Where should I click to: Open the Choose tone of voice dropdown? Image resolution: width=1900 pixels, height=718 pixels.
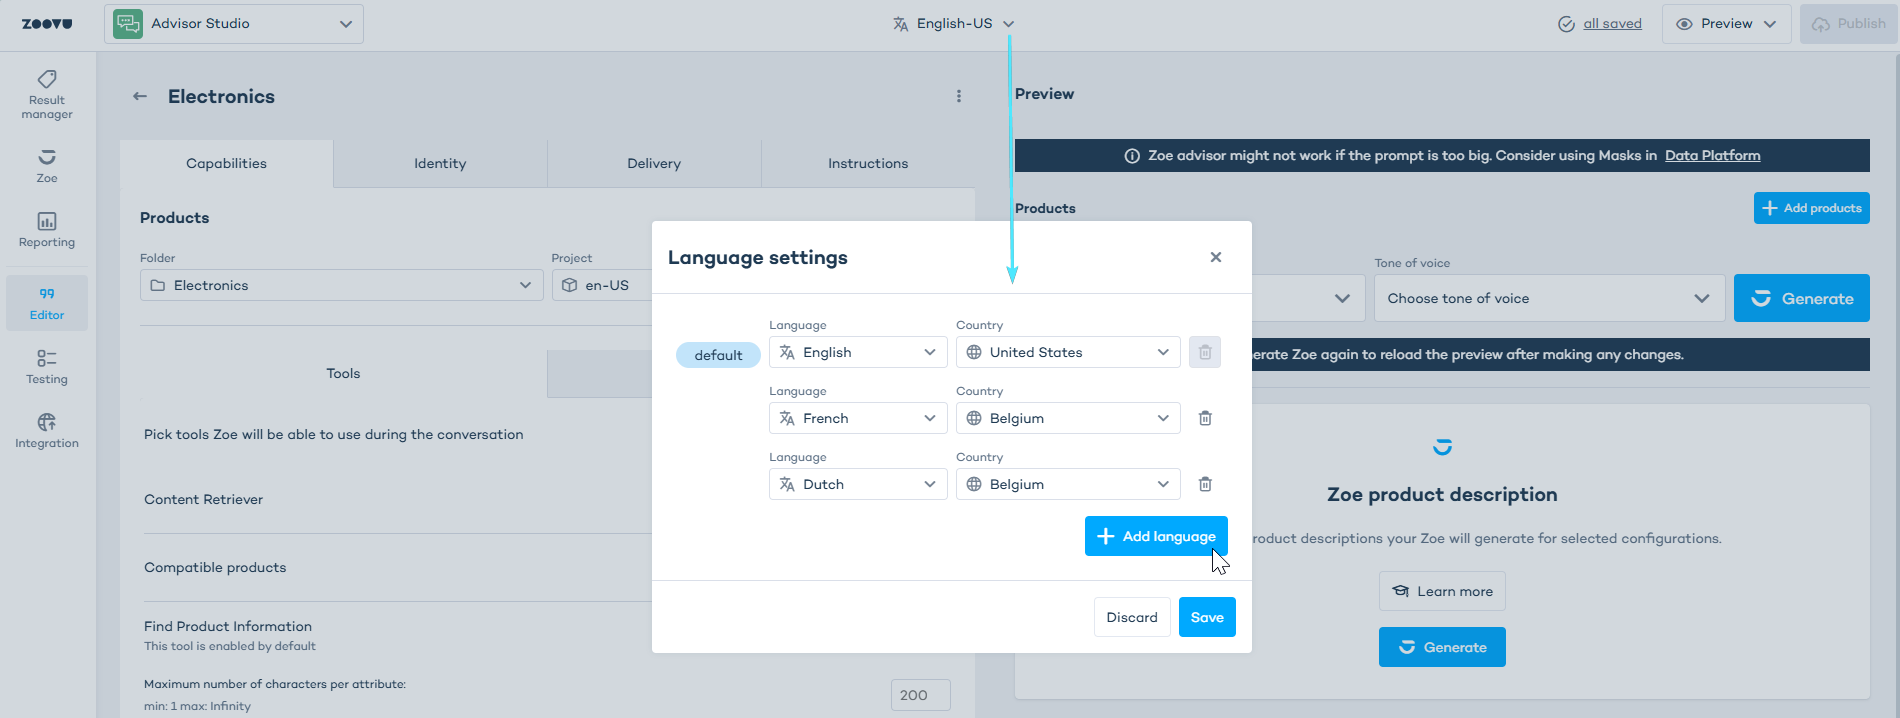[1549, 298]
